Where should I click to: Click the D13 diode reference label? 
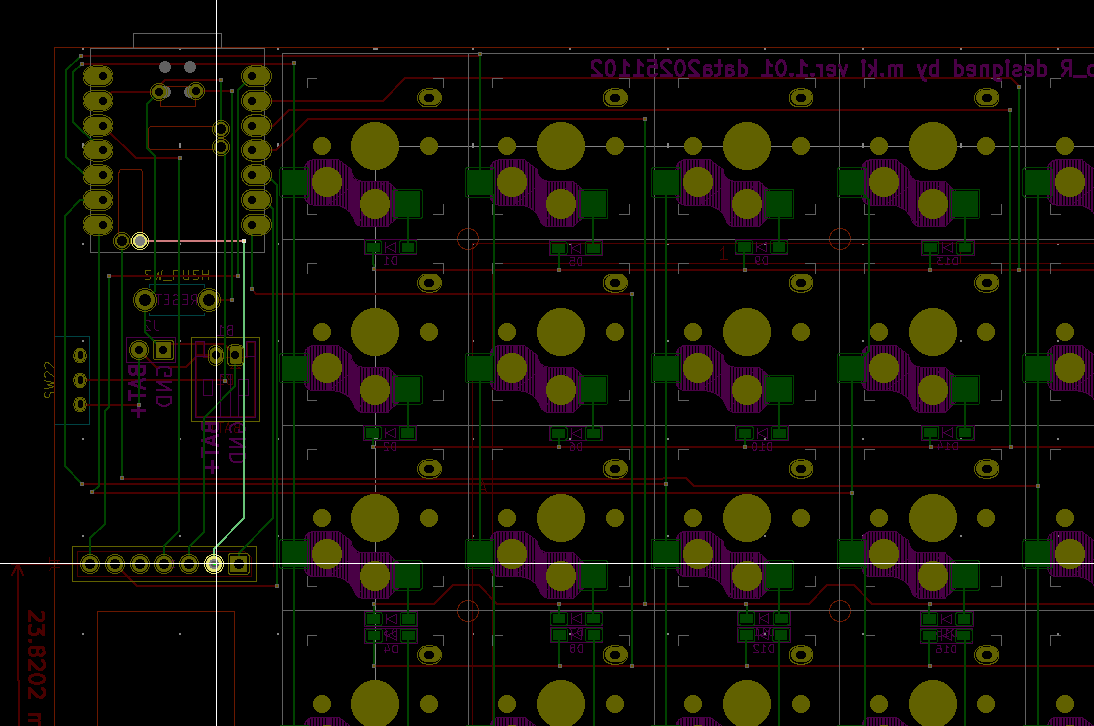(x=946, y=262)
